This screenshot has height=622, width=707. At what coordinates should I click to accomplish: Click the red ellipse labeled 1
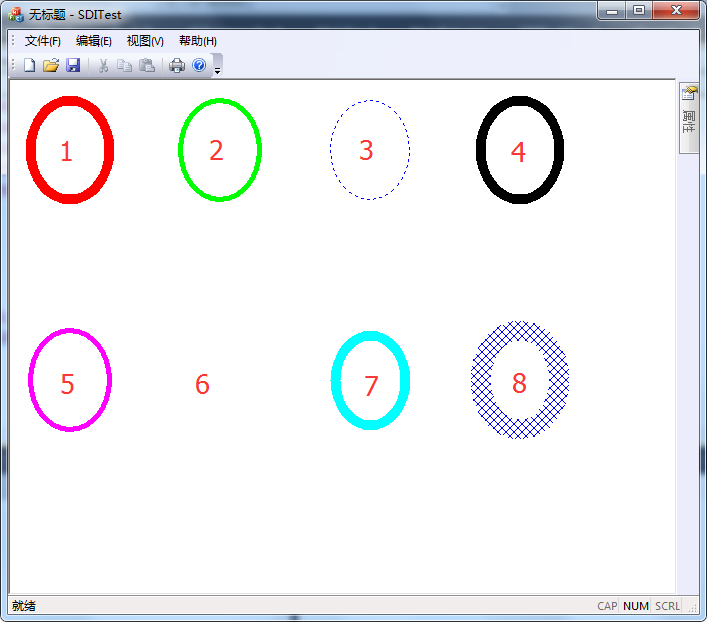pos(70,150)
